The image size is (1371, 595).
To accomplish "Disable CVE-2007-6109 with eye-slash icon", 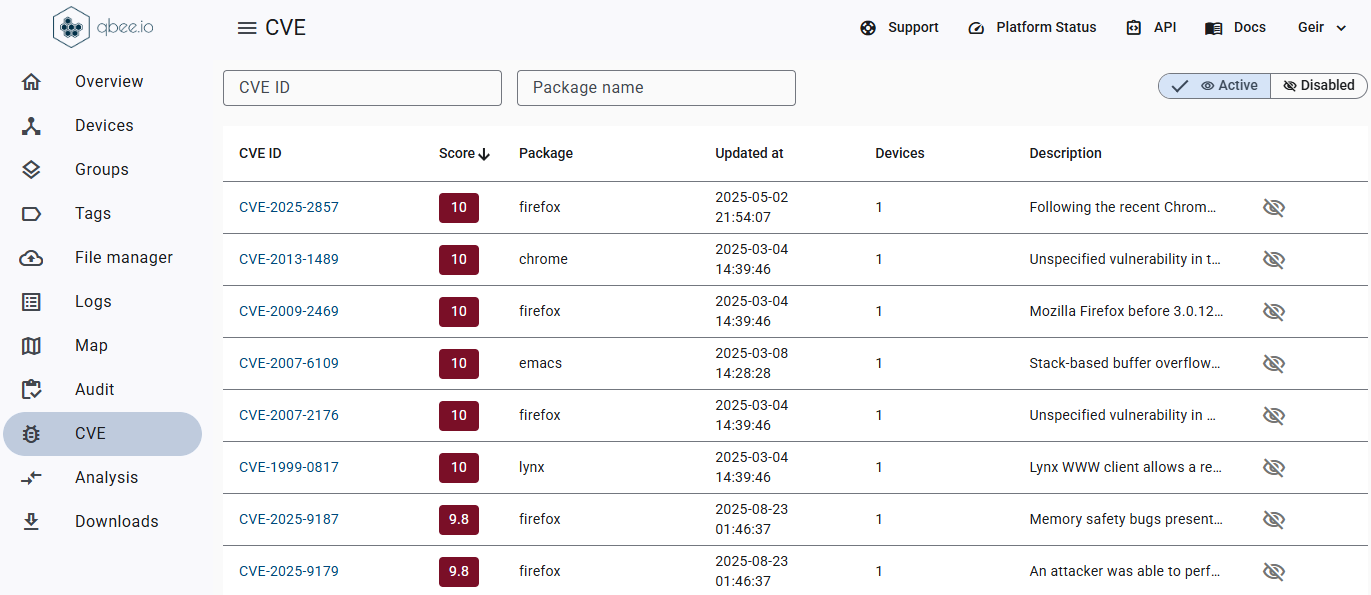I will click(x=1273, y=364).
